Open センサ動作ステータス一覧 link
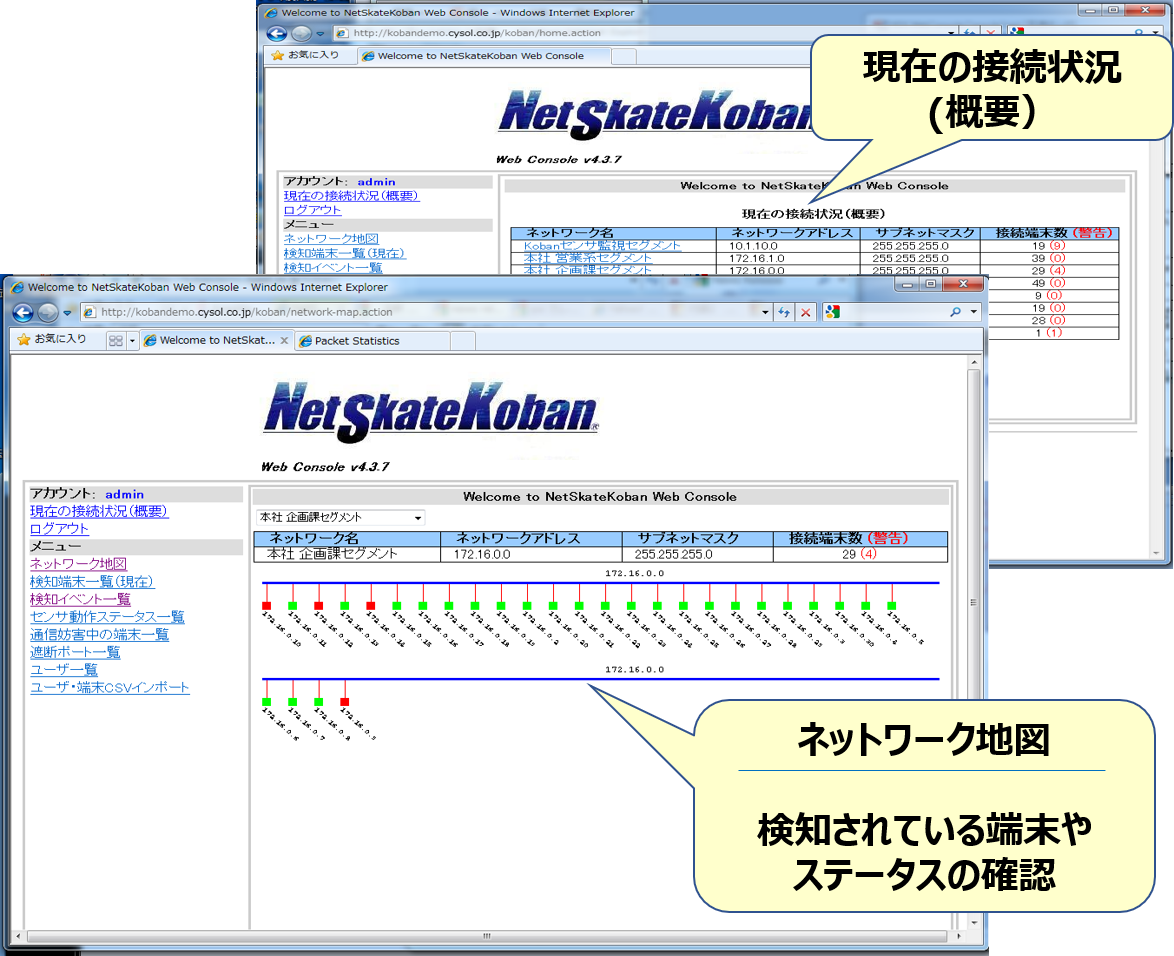Screen dimensions: 1174x956 (107, 617)
